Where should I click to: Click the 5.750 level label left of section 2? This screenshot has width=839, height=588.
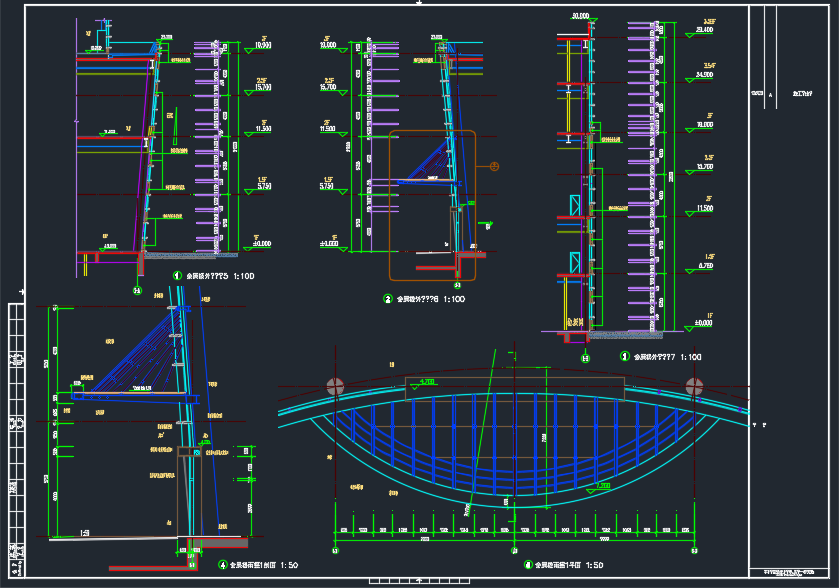click(x=326, y=187)
